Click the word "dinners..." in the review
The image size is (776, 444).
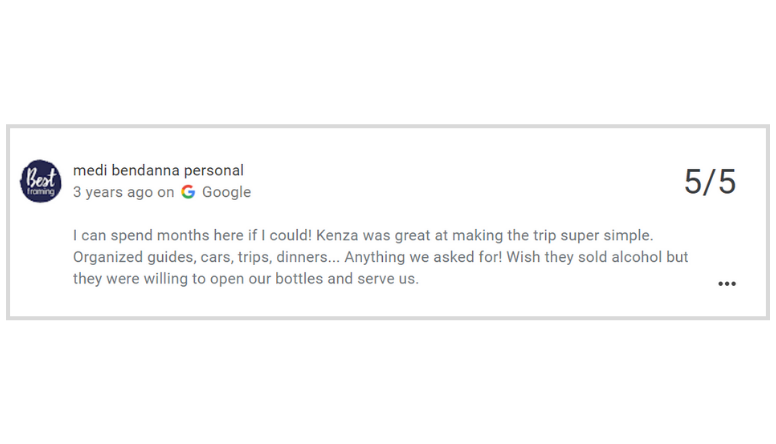point(304,257)
